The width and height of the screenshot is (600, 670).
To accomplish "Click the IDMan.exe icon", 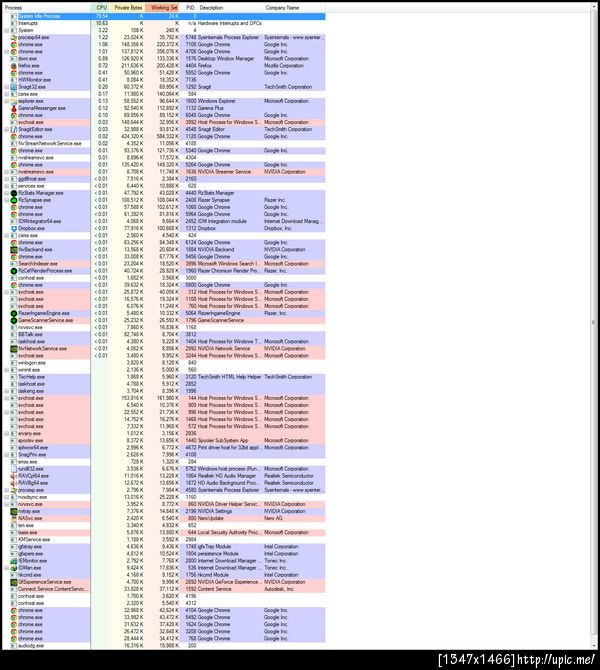I will click(14, 568).
